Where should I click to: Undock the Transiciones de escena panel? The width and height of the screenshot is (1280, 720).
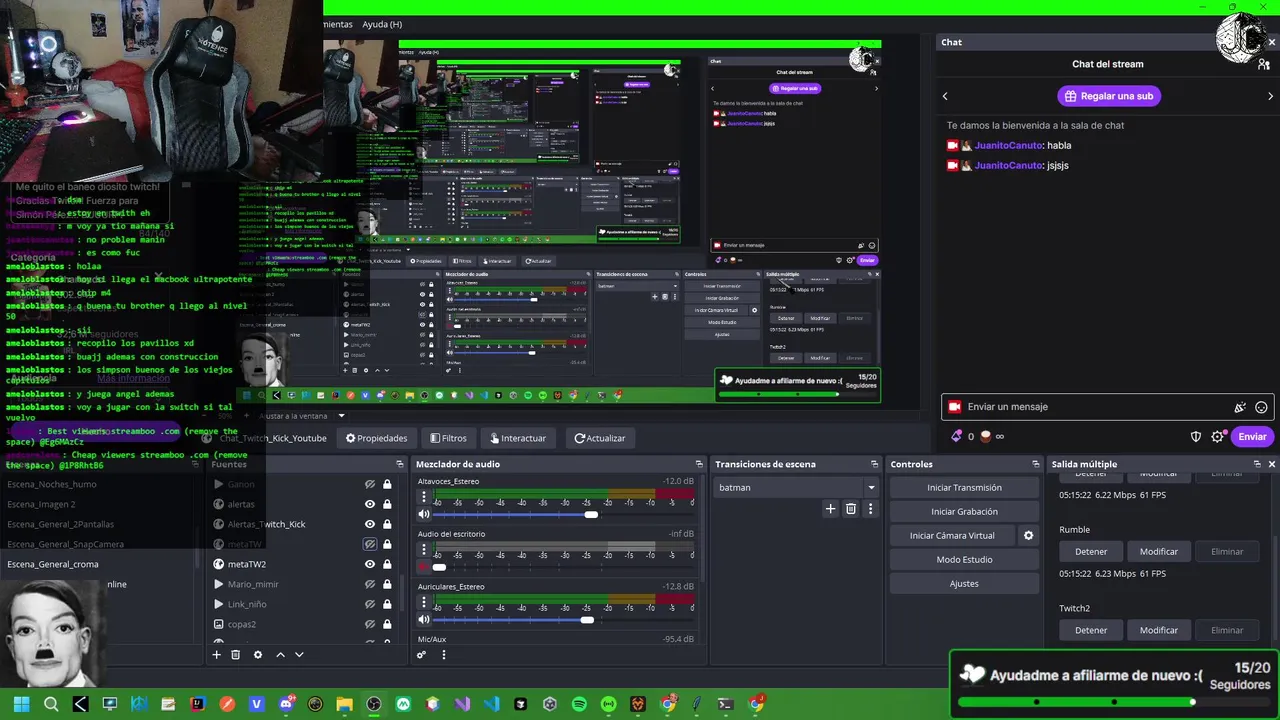[x=874, y=464]
